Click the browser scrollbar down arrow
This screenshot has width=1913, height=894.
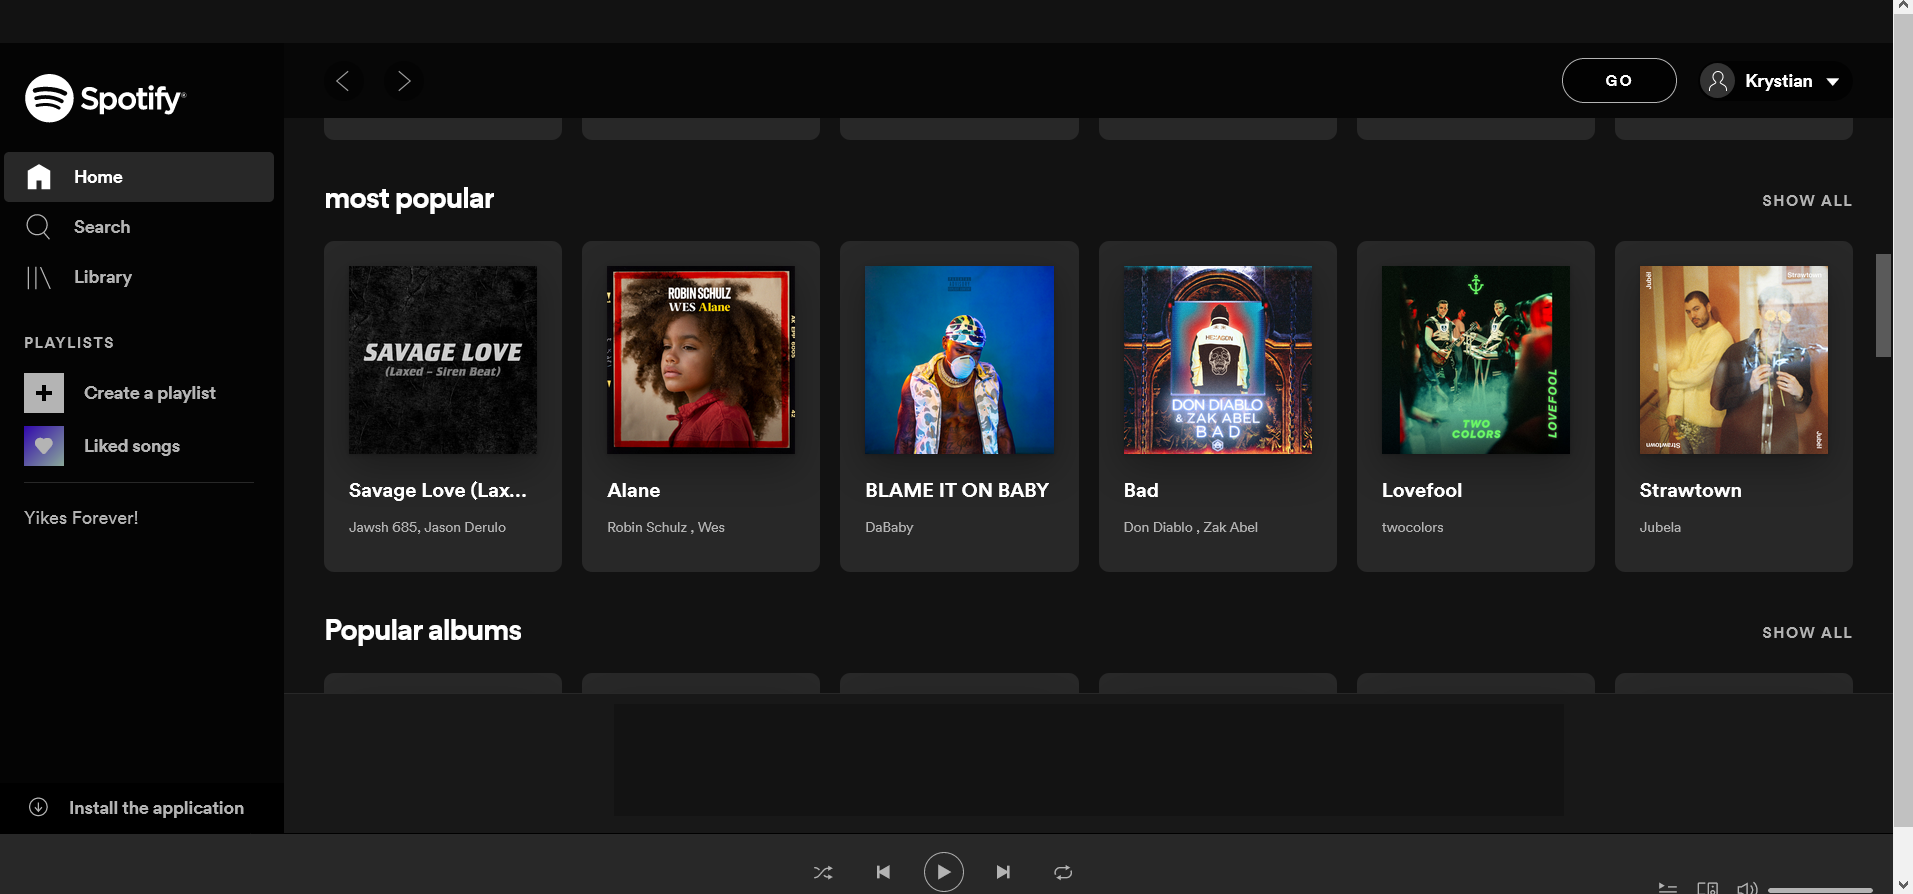click(x=1903, y=885)
